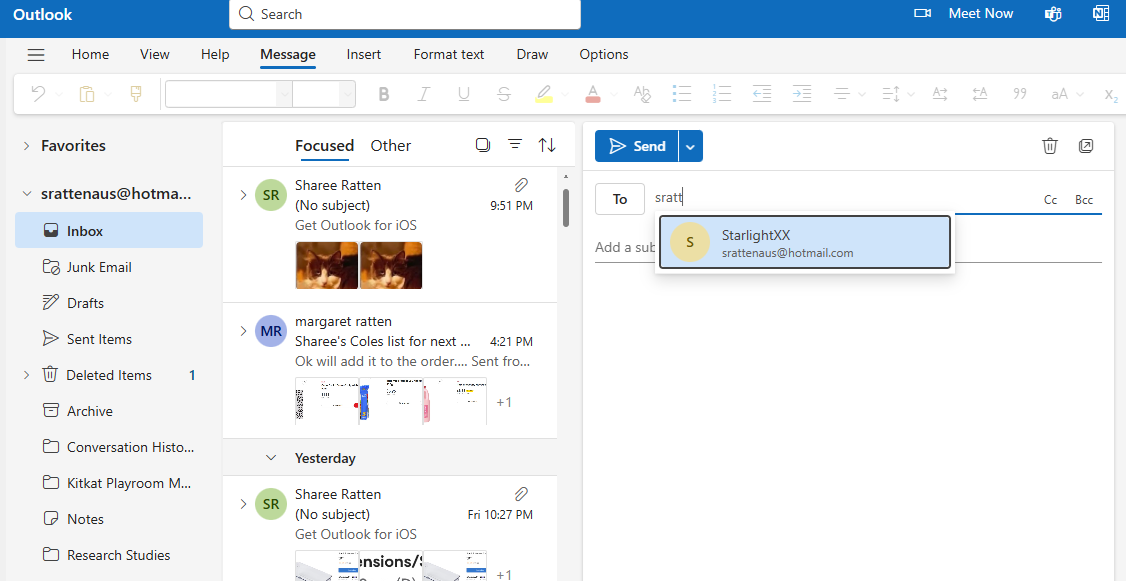Open the font name dropdown
Viewport: 1126px width, 581px height.
point(284,94)
